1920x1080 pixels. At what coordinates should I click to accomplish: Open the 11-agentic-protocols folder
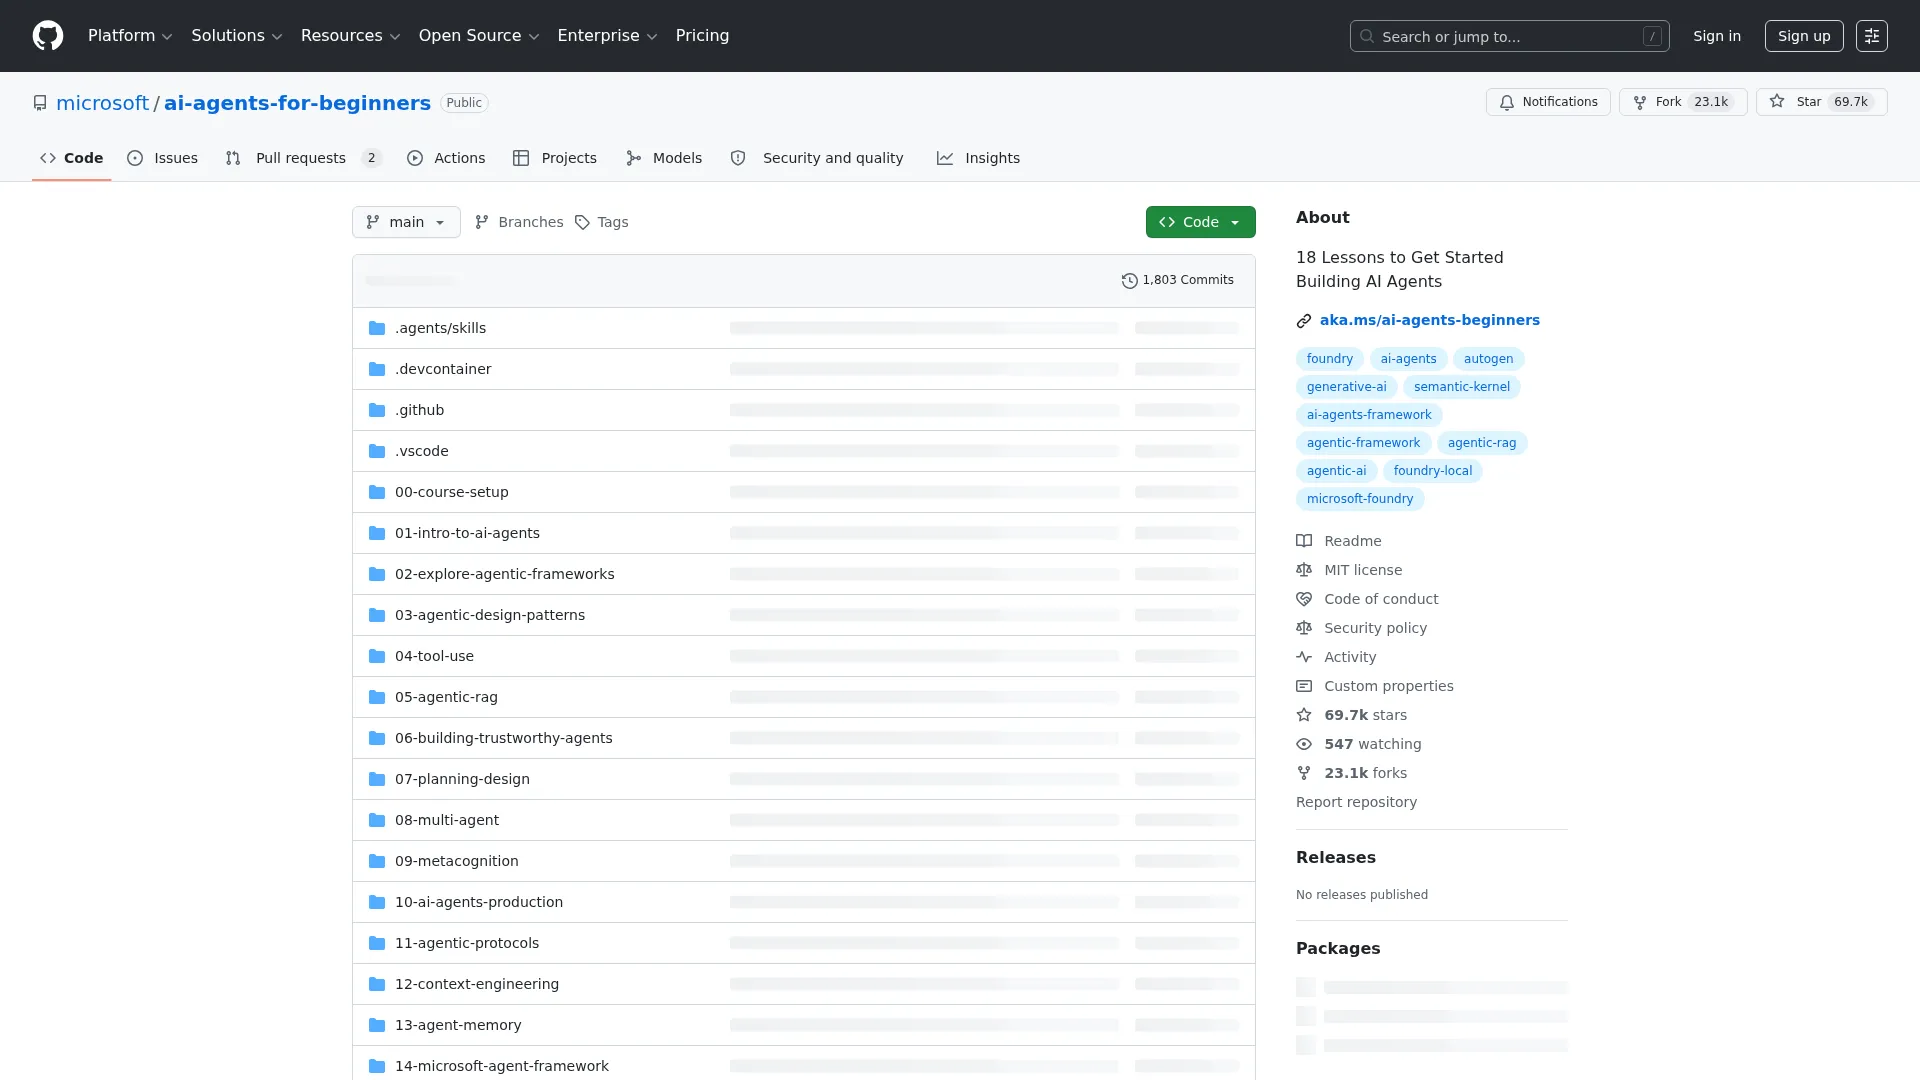(466, 943)
